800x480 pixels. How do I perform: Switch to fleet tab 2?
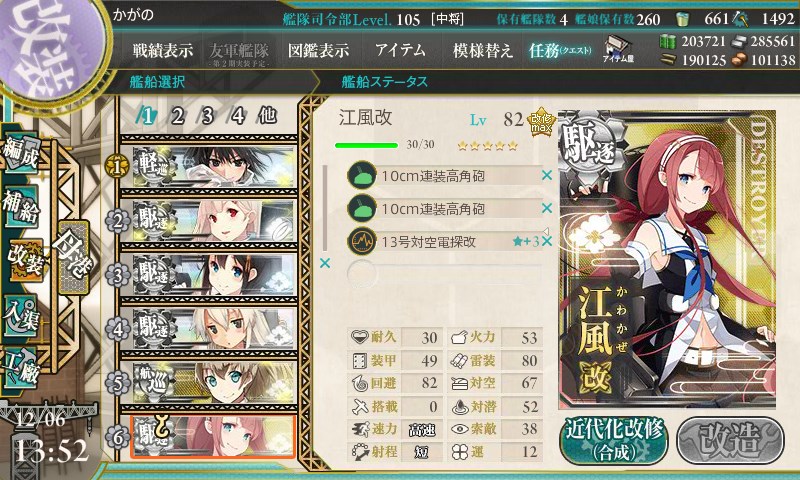178,116
